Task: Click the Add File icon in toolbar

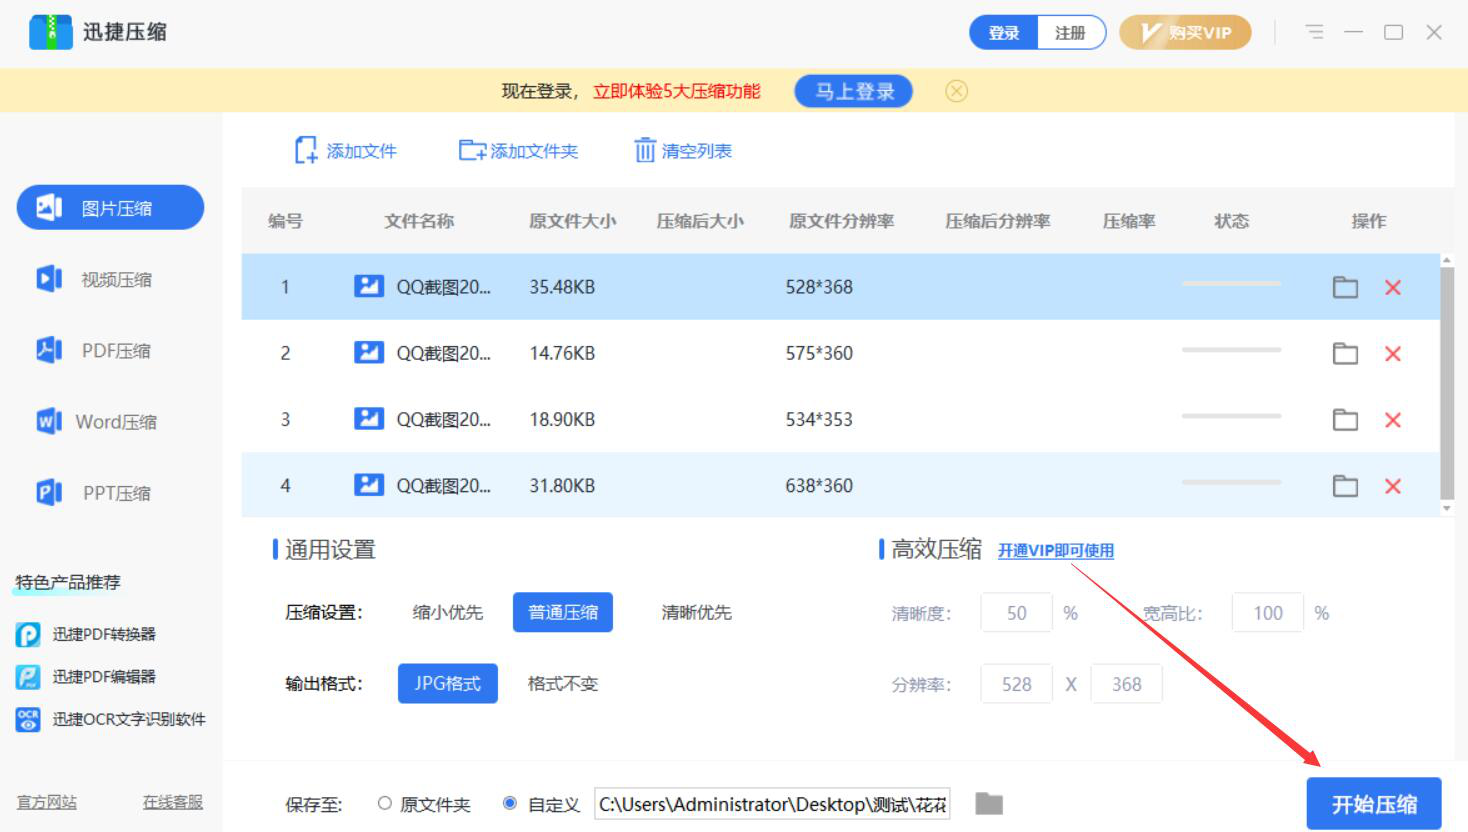Action: click(x=306, y=151)
